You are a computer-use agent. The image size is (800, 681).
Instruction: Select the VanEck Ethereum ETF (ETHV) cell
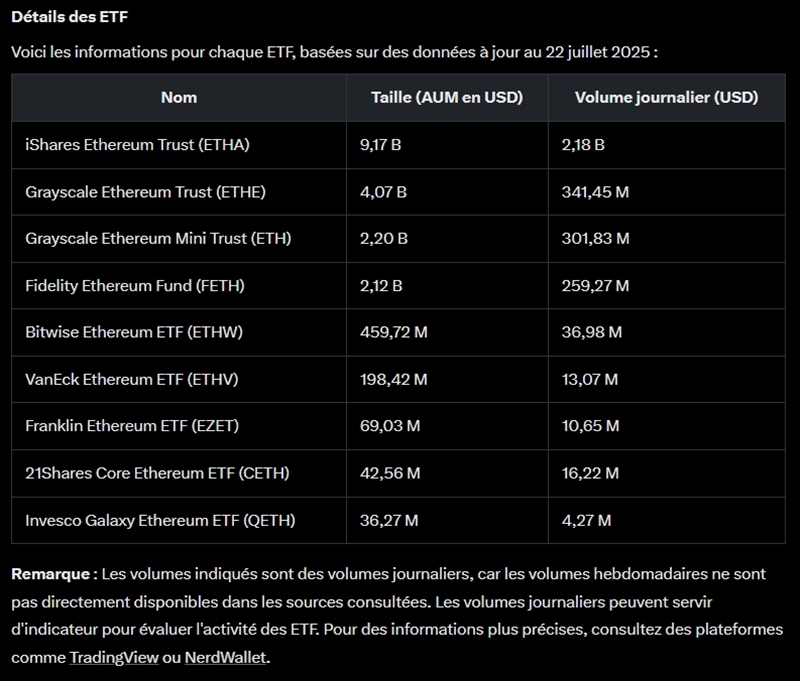tap(131, 379)
